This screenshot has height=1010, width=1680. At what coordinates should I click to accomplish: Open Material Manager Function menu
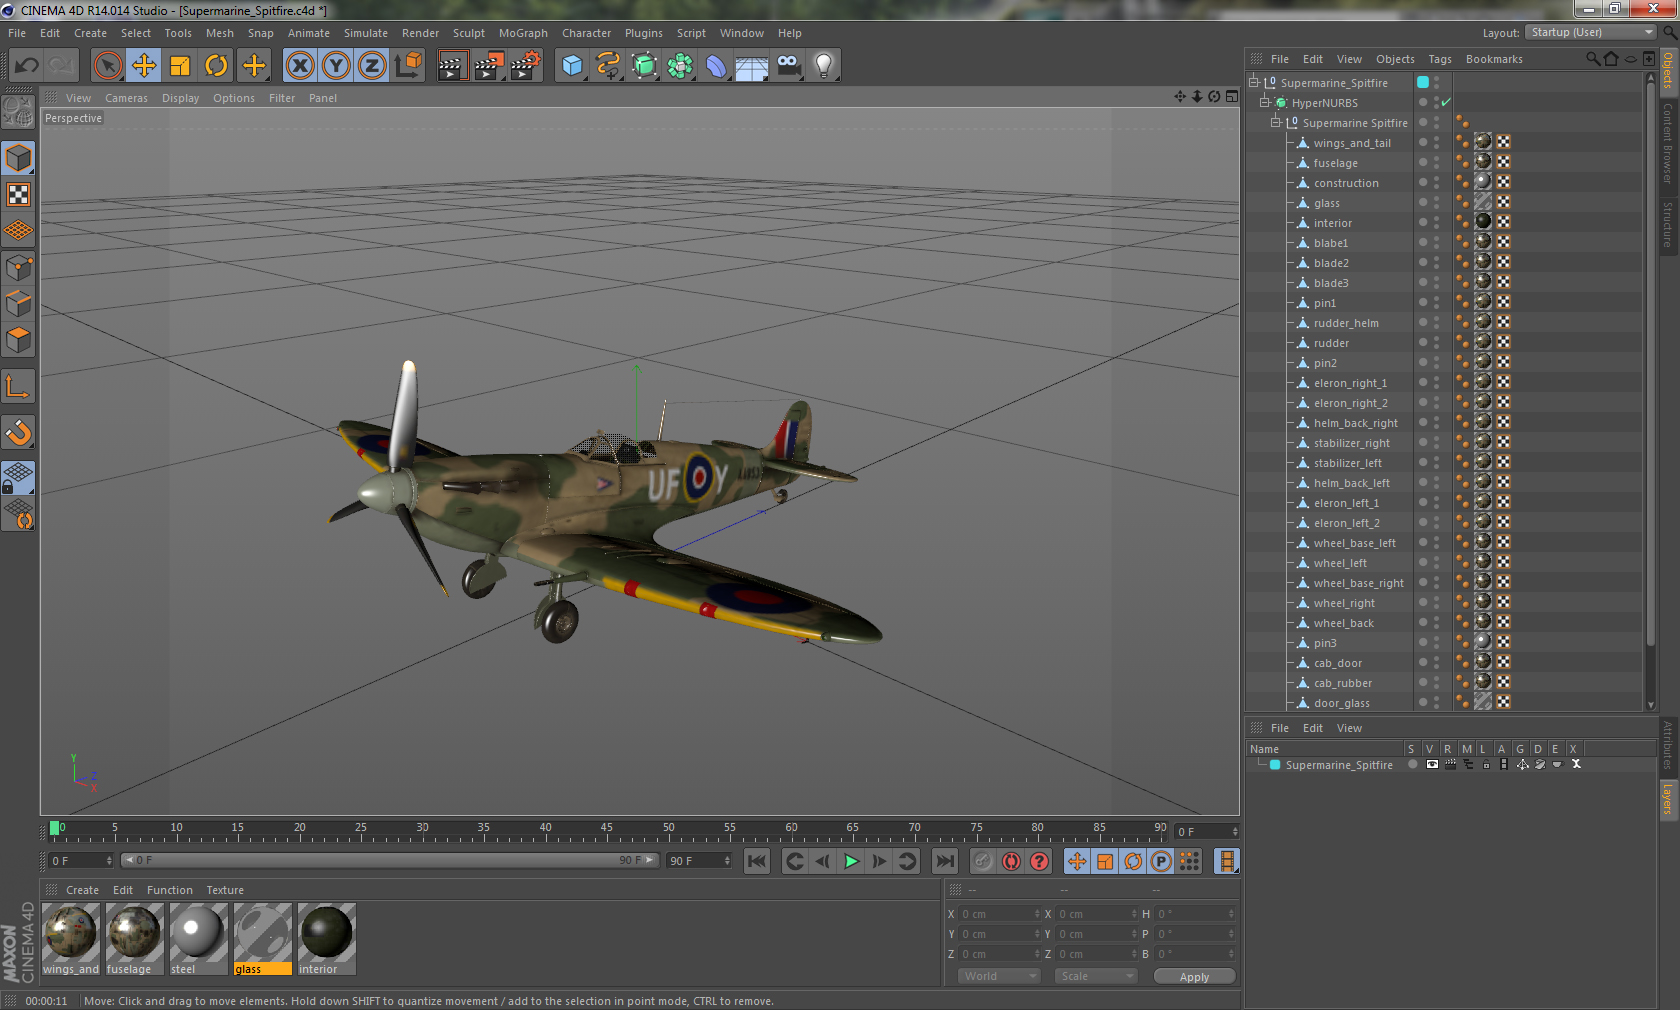169,890
